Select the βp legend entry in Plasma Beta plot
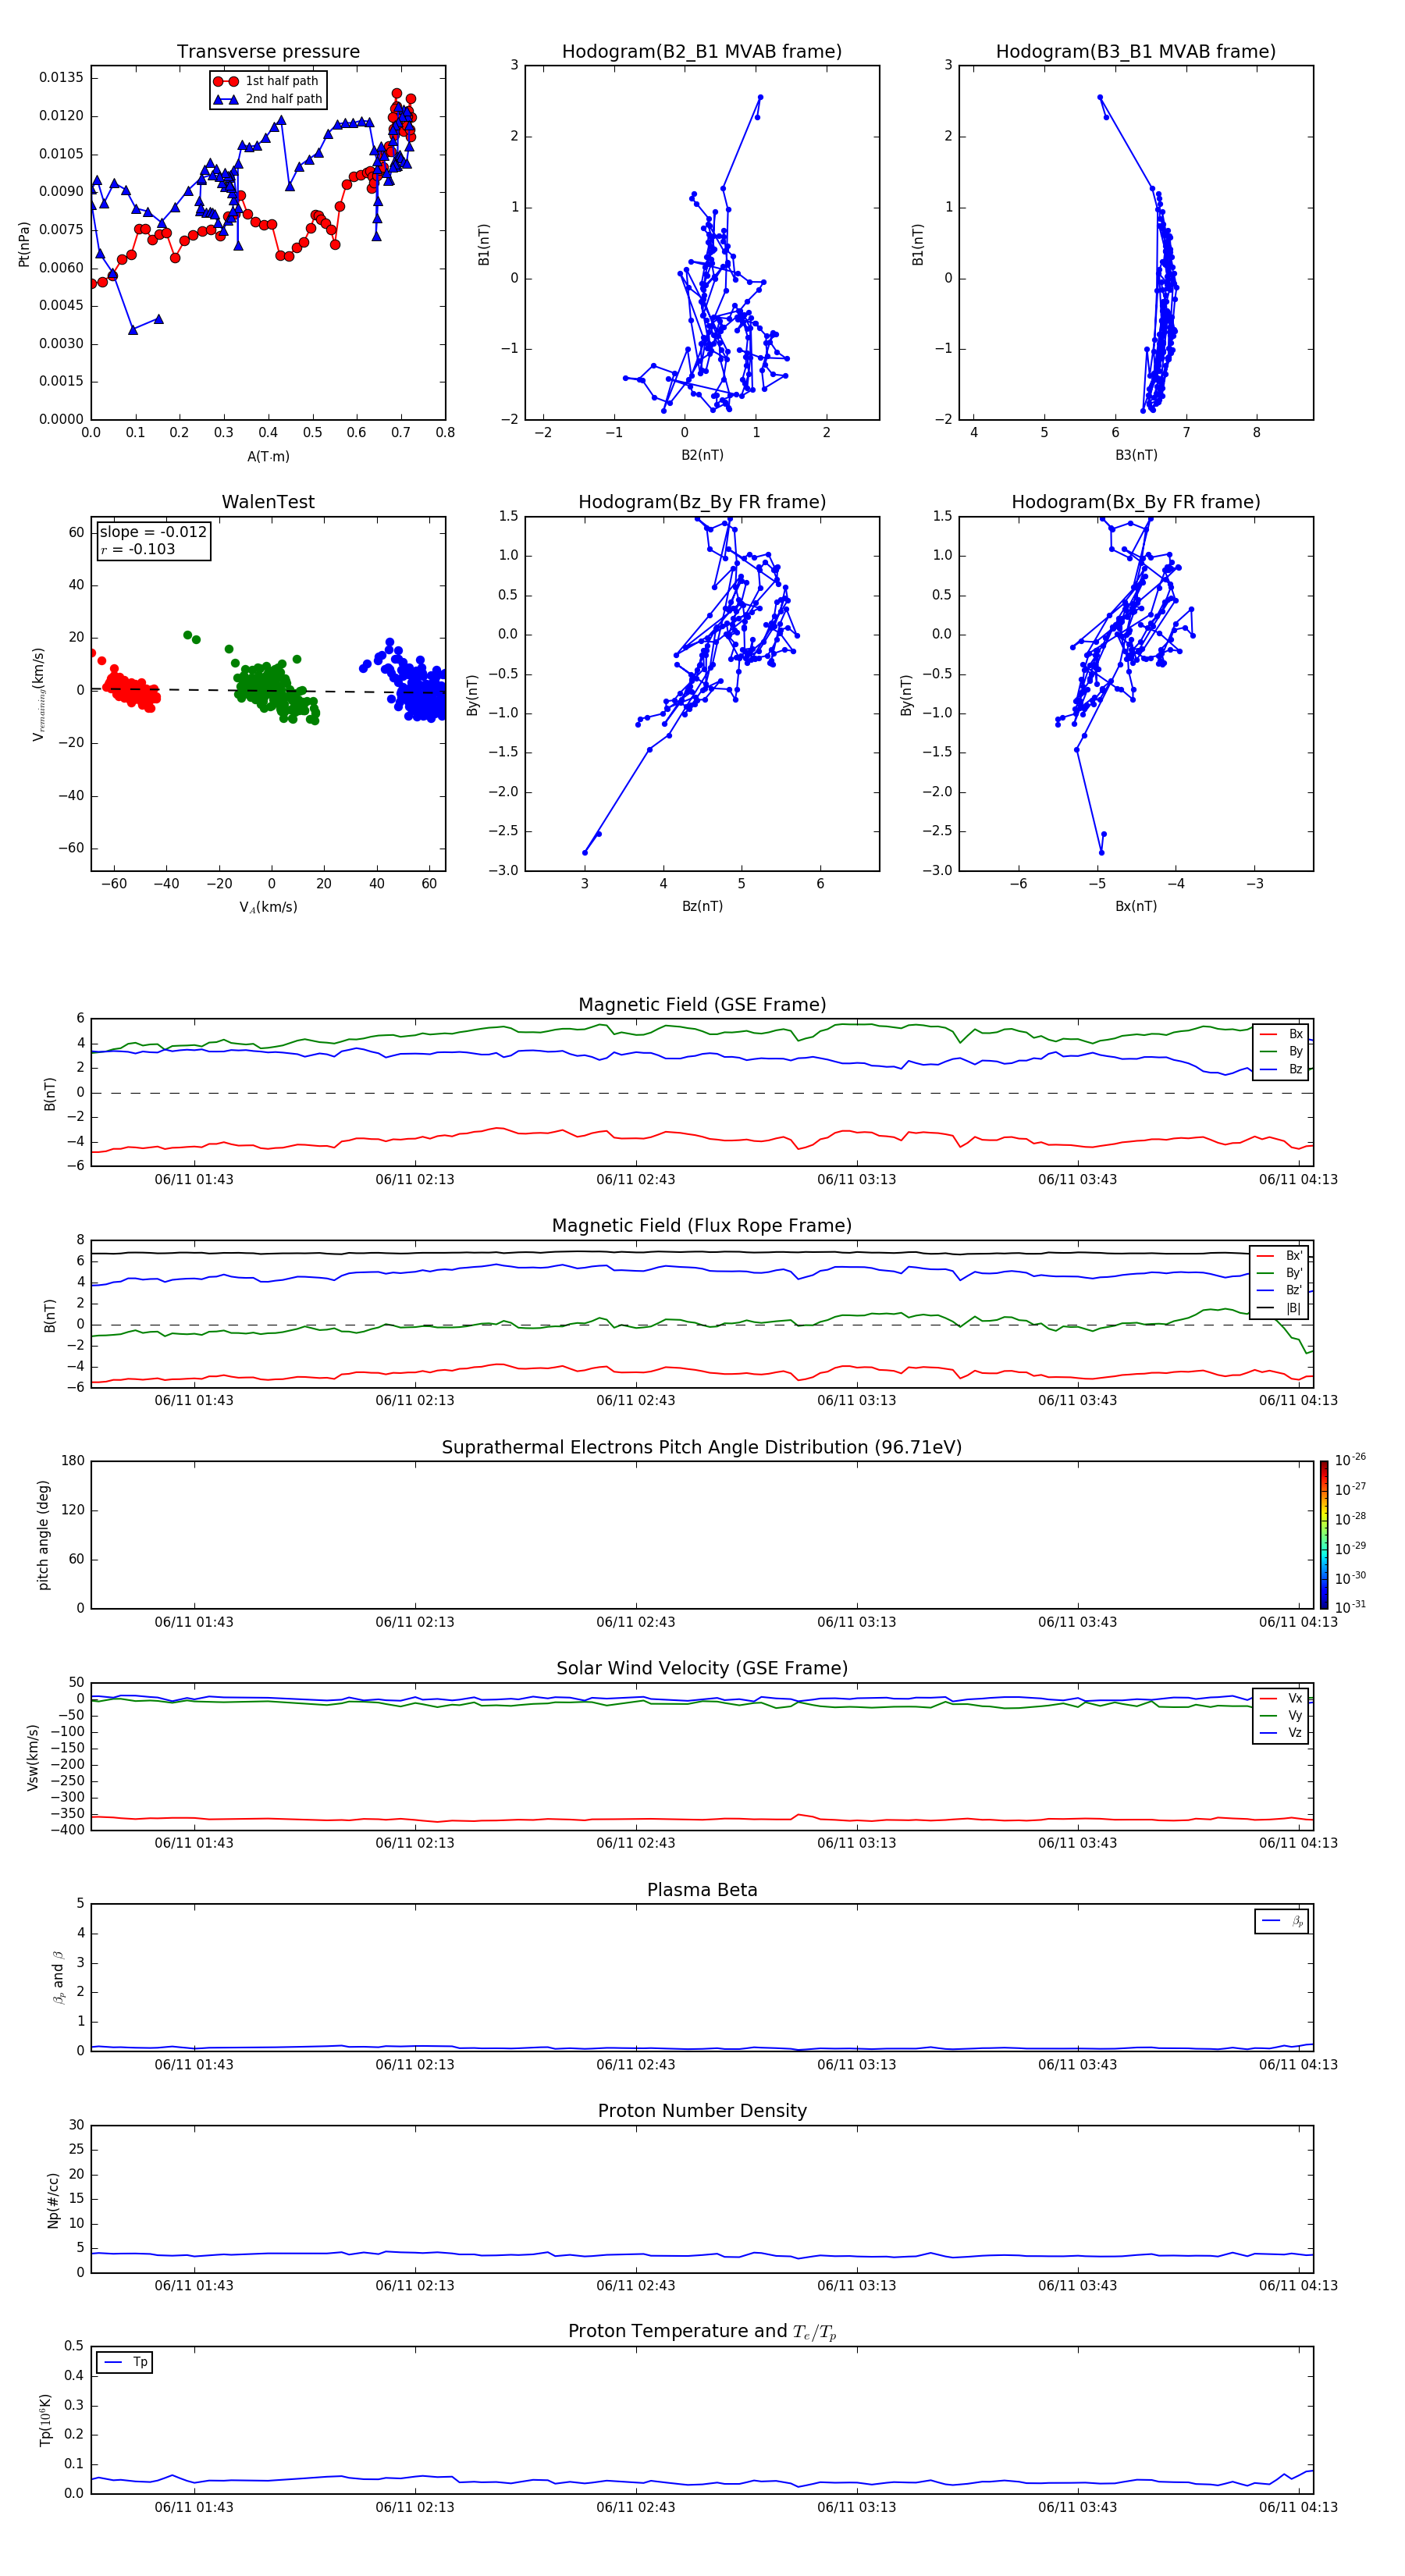This screenshot has width=1405, height=2576. point(1282,1921)
